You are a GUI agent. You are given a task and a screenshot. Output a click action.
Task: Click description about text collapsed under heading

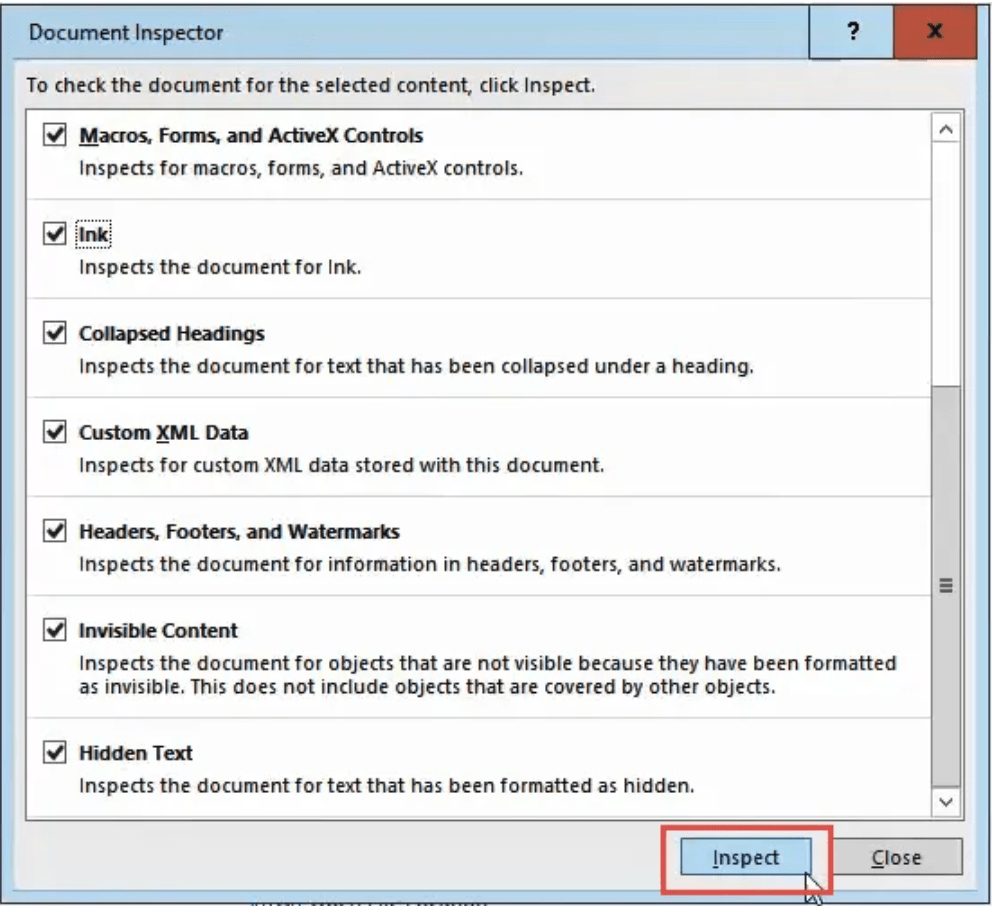point(416,366)
